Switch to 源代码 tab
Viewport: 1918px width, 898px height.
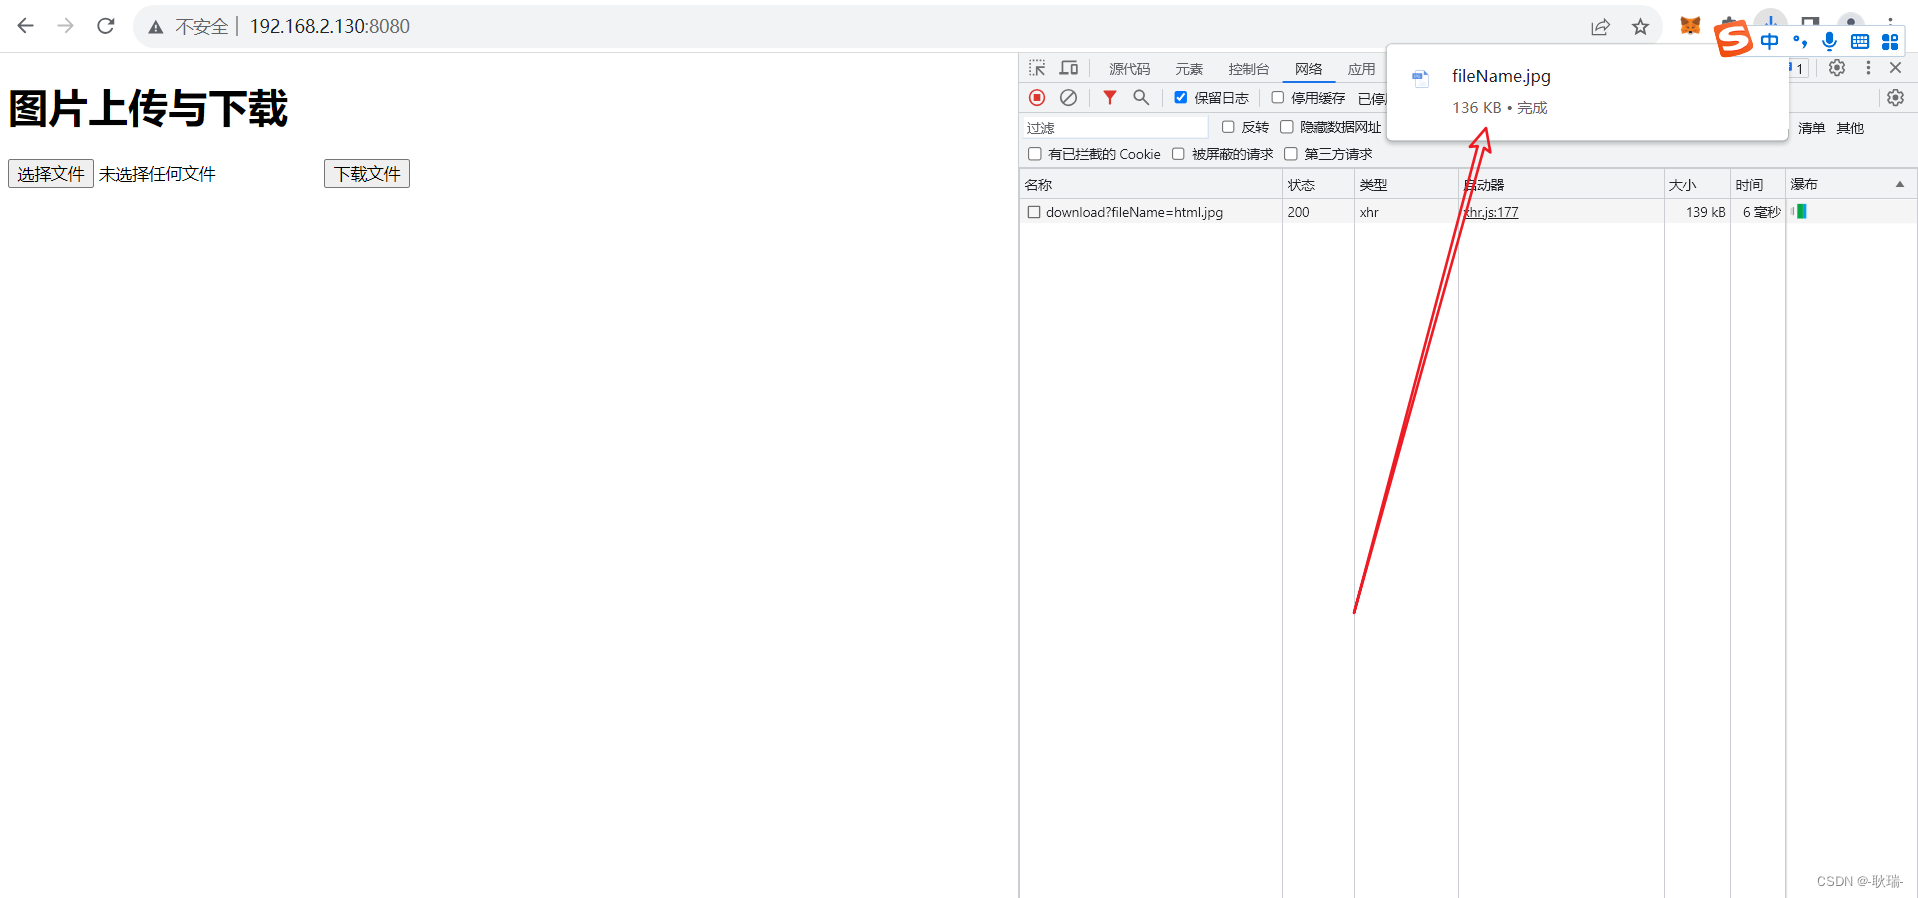pos(1129,69)
